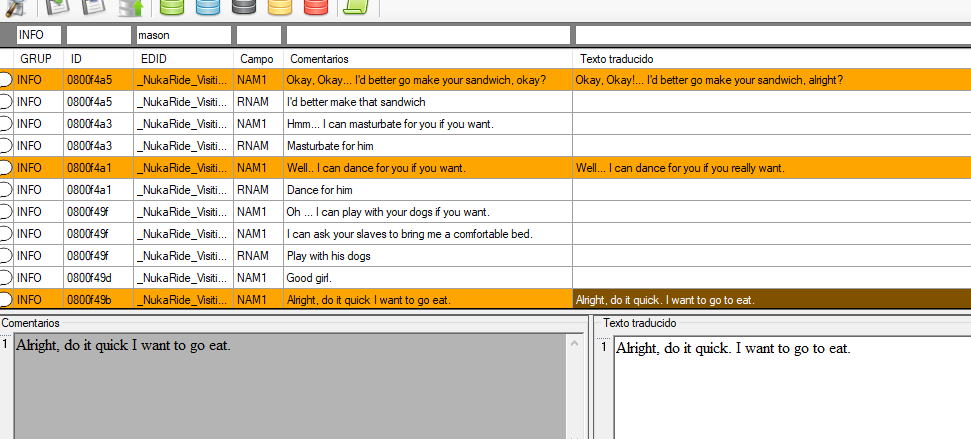Sort by the Comentarios column header
Viewport: 971px width, 439px height.
point(428,59)
